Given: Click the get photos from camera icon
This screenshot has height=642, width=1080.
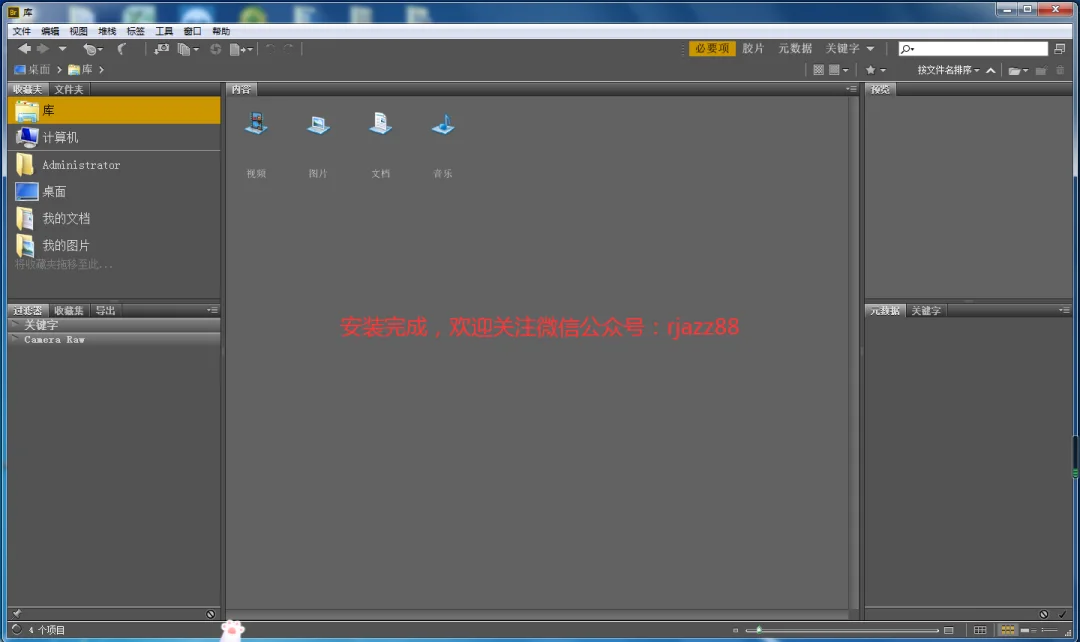Looking at the screenshot, I should tap(161, 49).
